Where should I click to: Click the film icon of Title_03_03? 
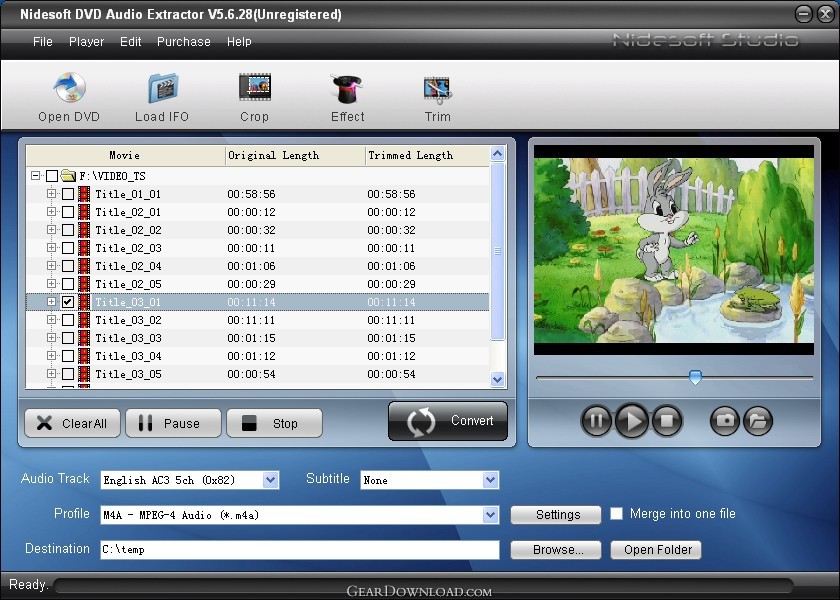[84, 338]
